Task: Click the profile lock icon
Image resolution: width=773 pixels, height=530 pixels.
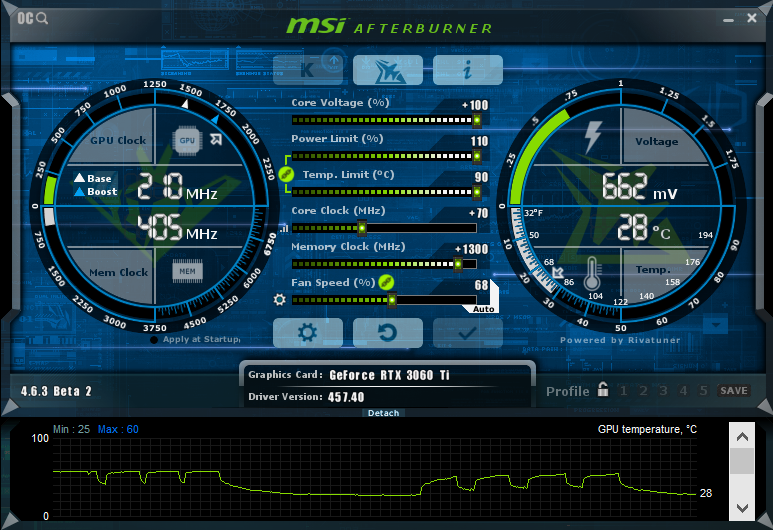Action: pos(603,389)
